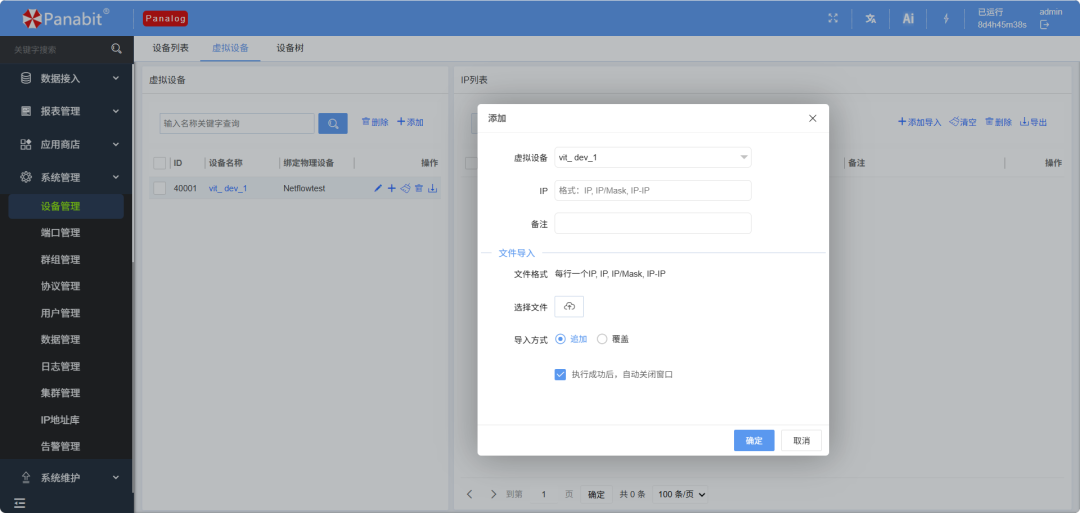Go to next page arrow in pagination
This screenshot has width=1080, height=513.
493,494
